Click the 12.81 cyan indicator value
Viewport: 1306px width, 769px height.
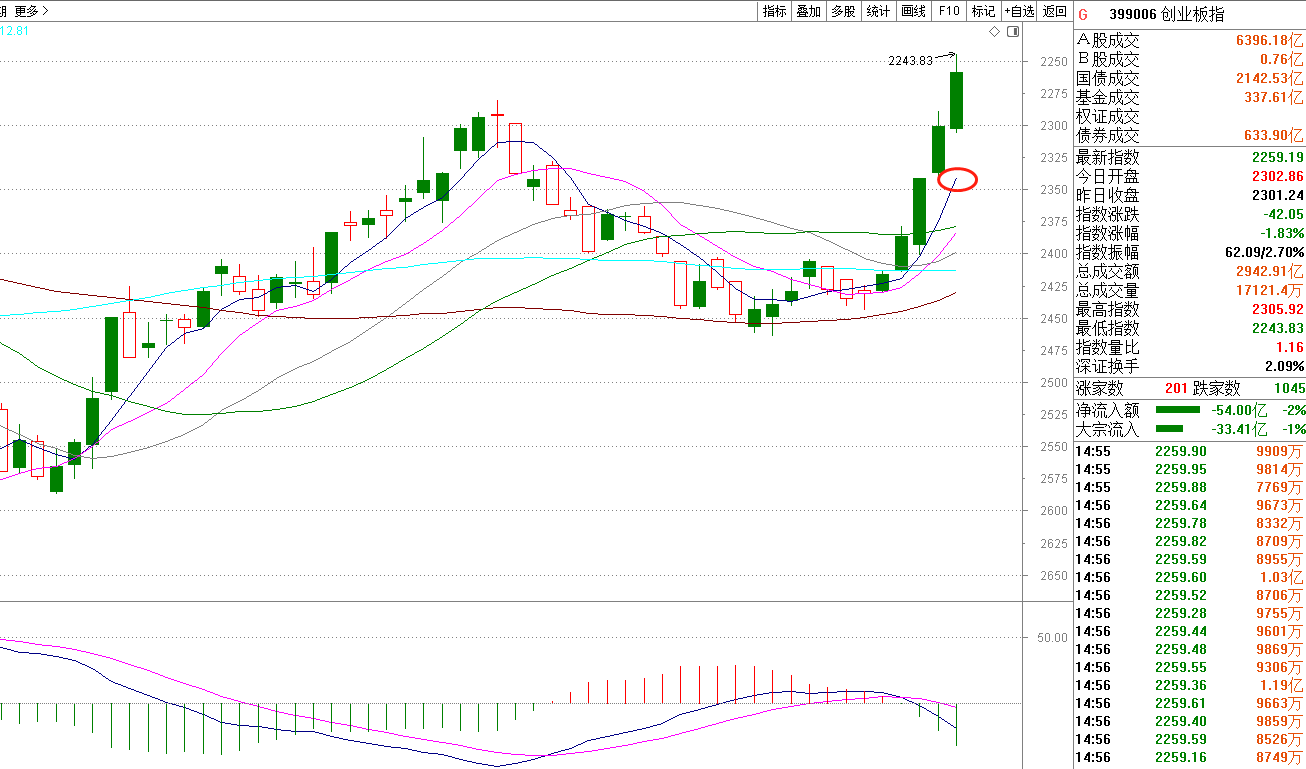coord(14,31)
